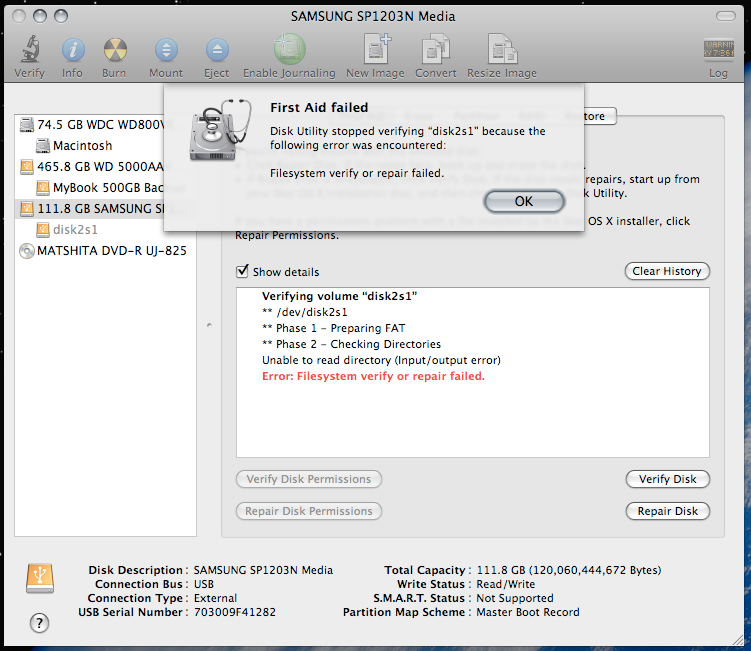Viewport: 751px width, 651px height.
Task: Click the Verify Disk button
Action: 667,479
